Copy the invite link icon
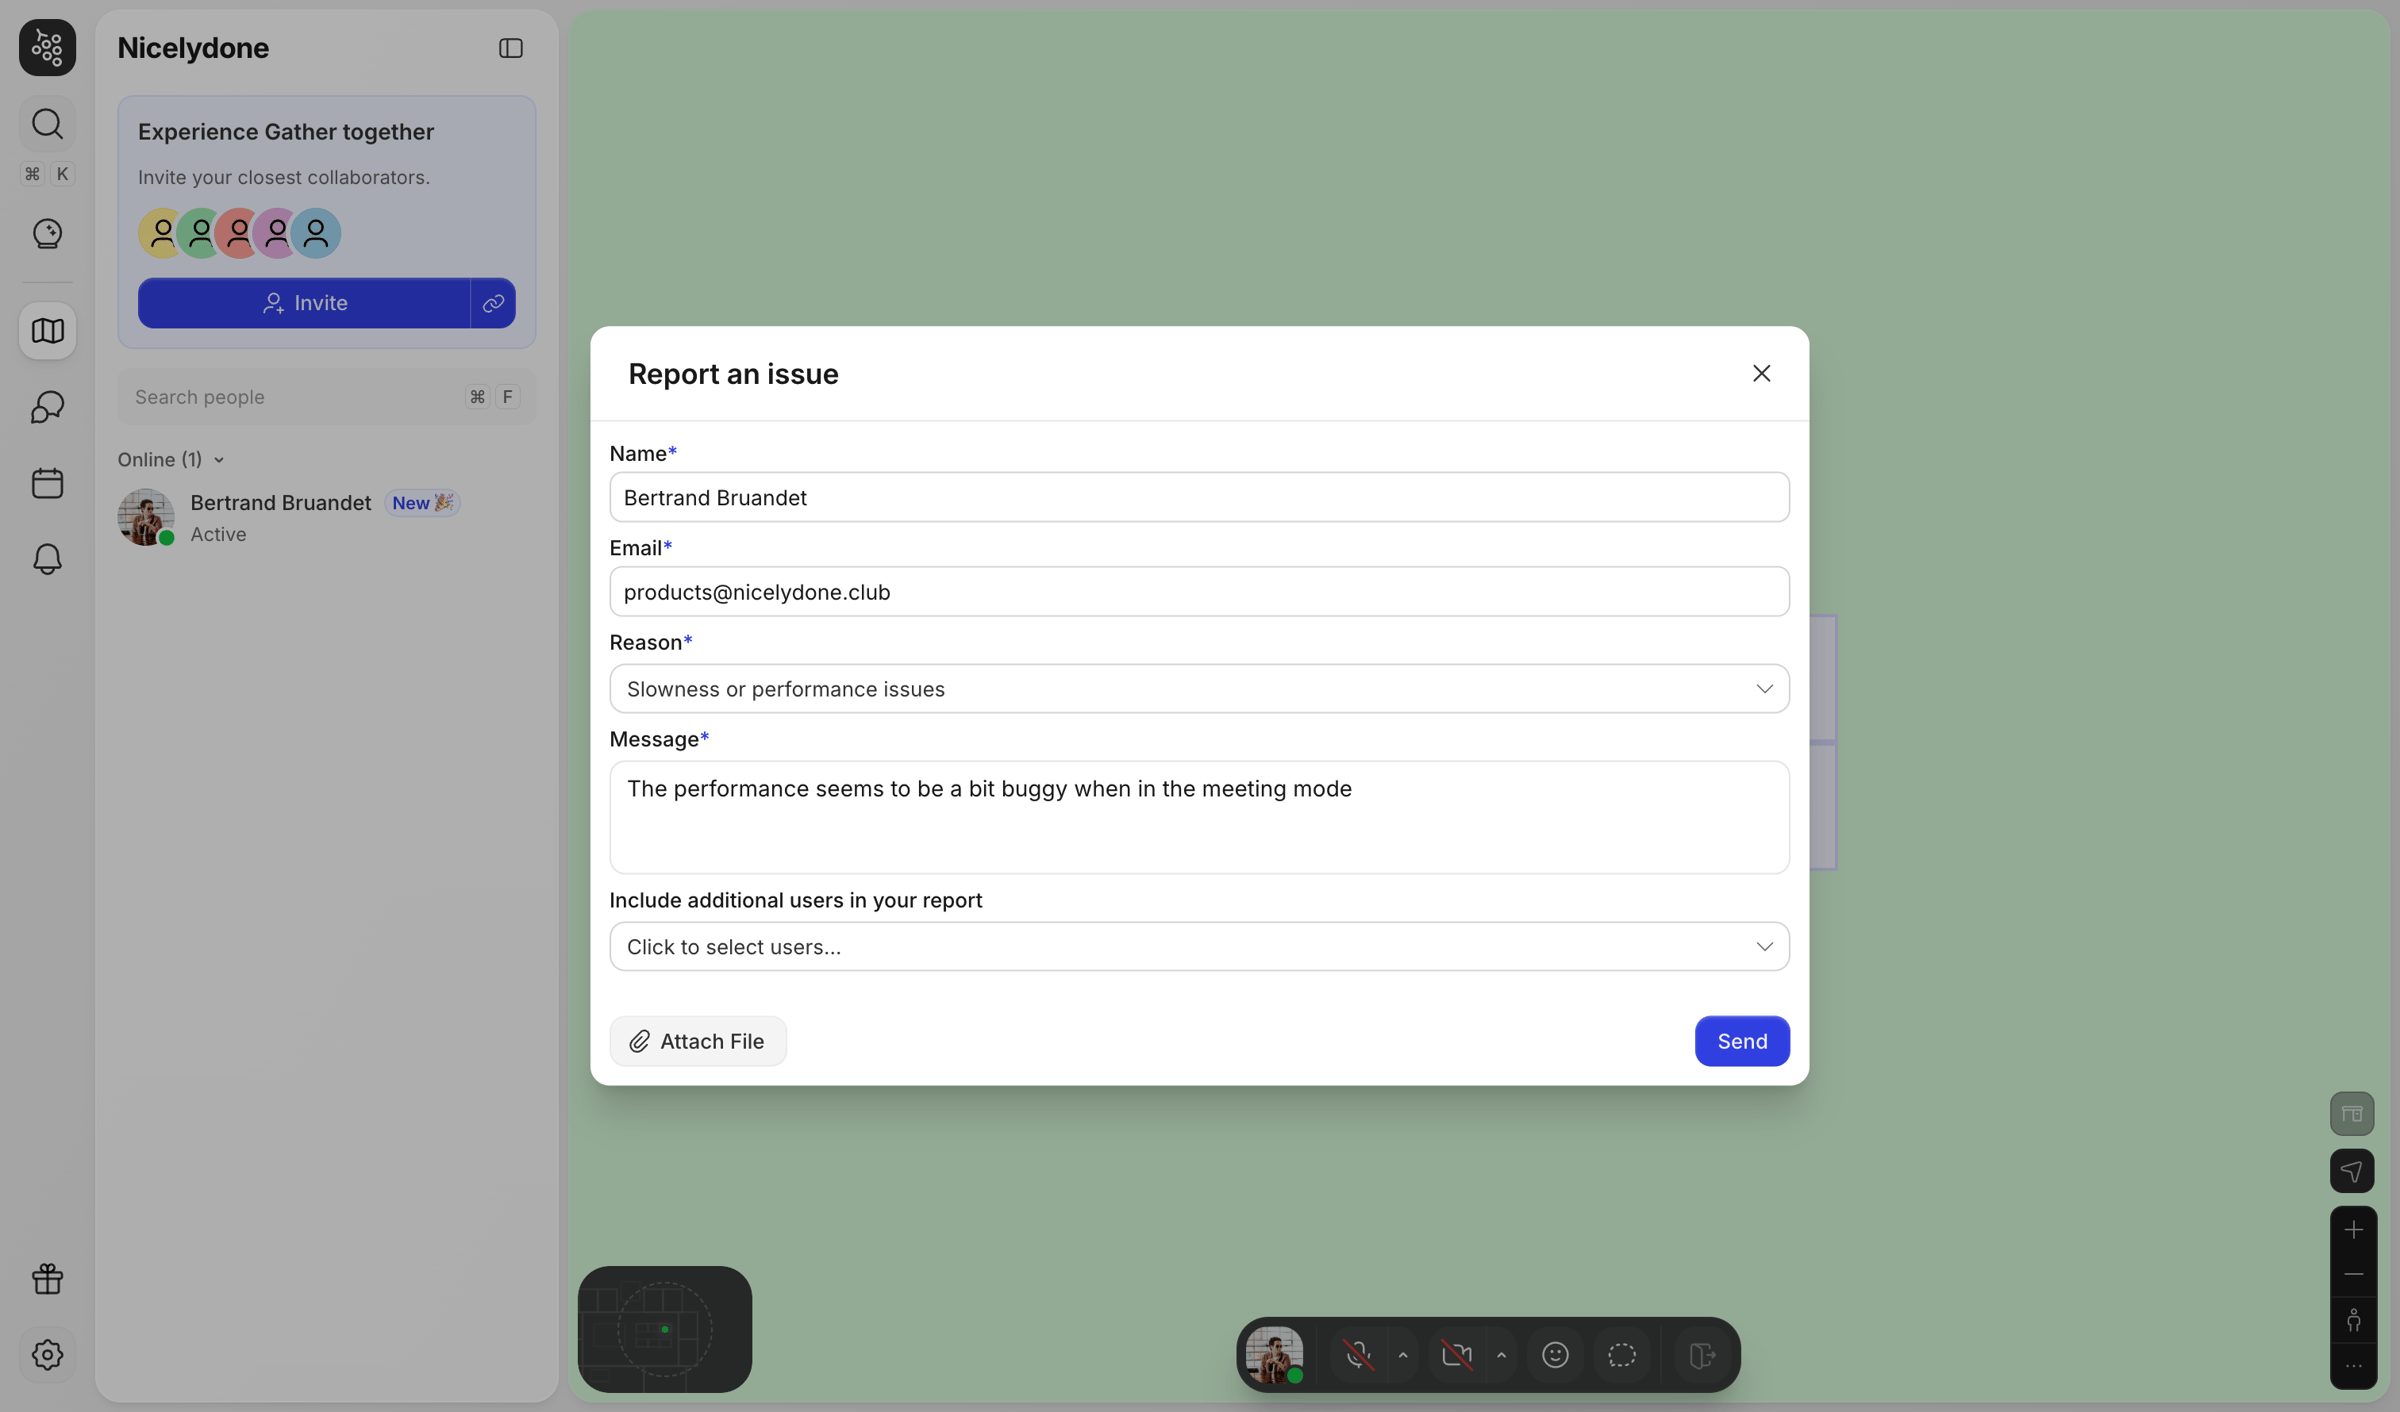2400x1412 pixels. (493, 303)
